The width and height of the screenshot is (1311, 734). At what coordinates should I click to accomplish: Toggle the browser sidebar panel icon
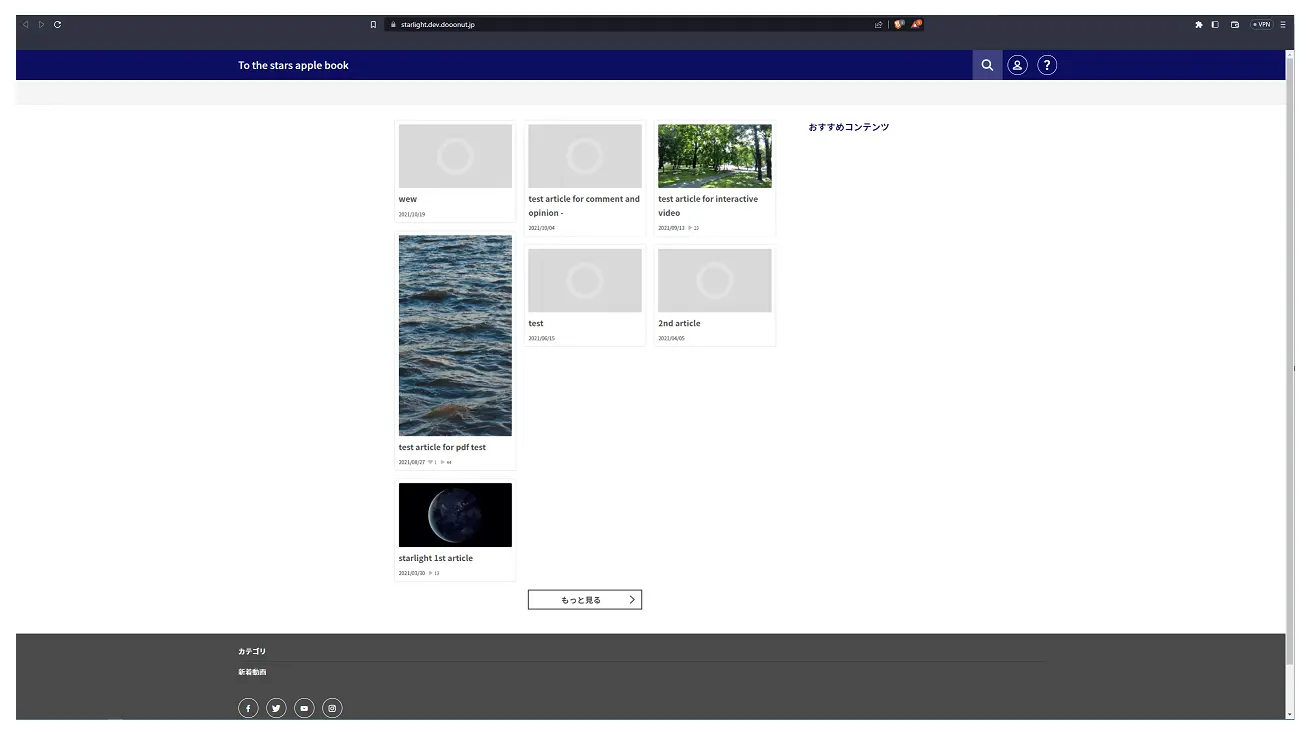click(1215, 24)
